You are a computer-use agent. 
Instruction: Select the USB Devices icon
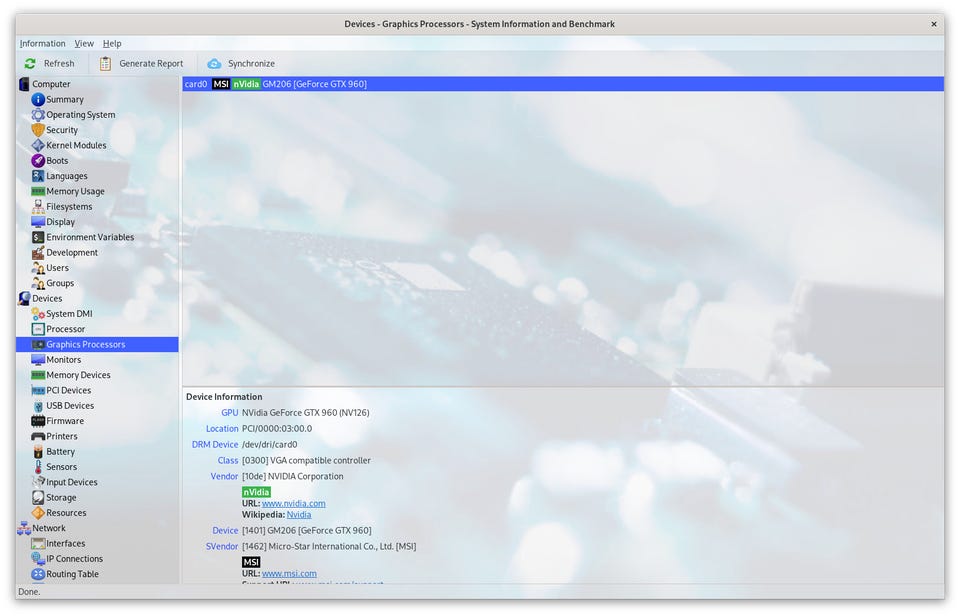(x=38, y=405)
